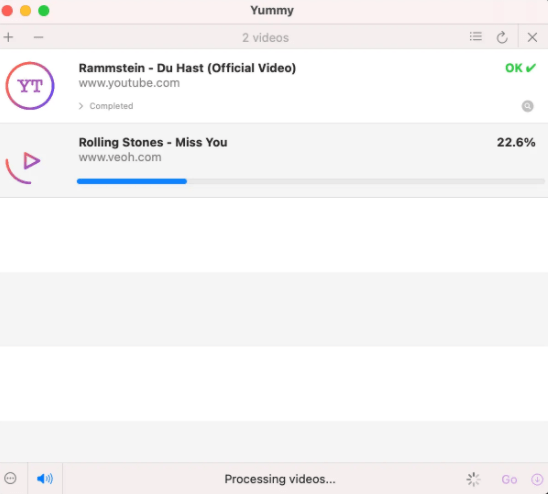Screen dimensions: 548x494
Task: Click the Go button
Action: 509,479
